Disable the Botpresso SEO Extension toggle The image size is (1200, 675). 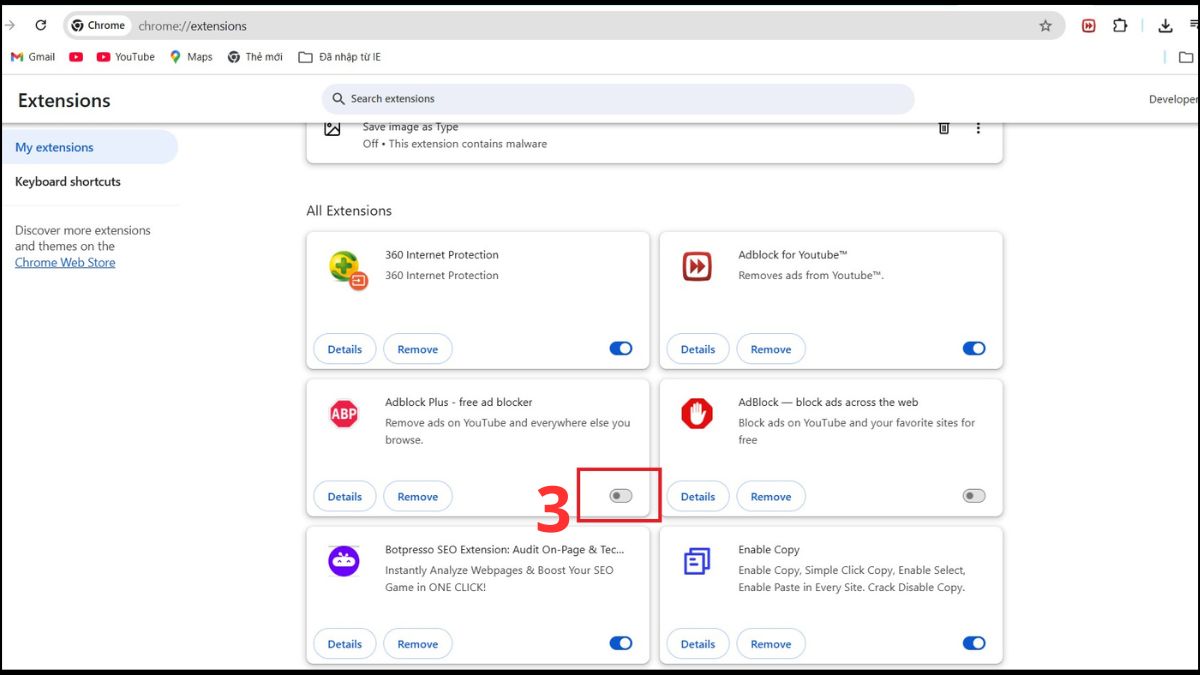click(621, 643)
